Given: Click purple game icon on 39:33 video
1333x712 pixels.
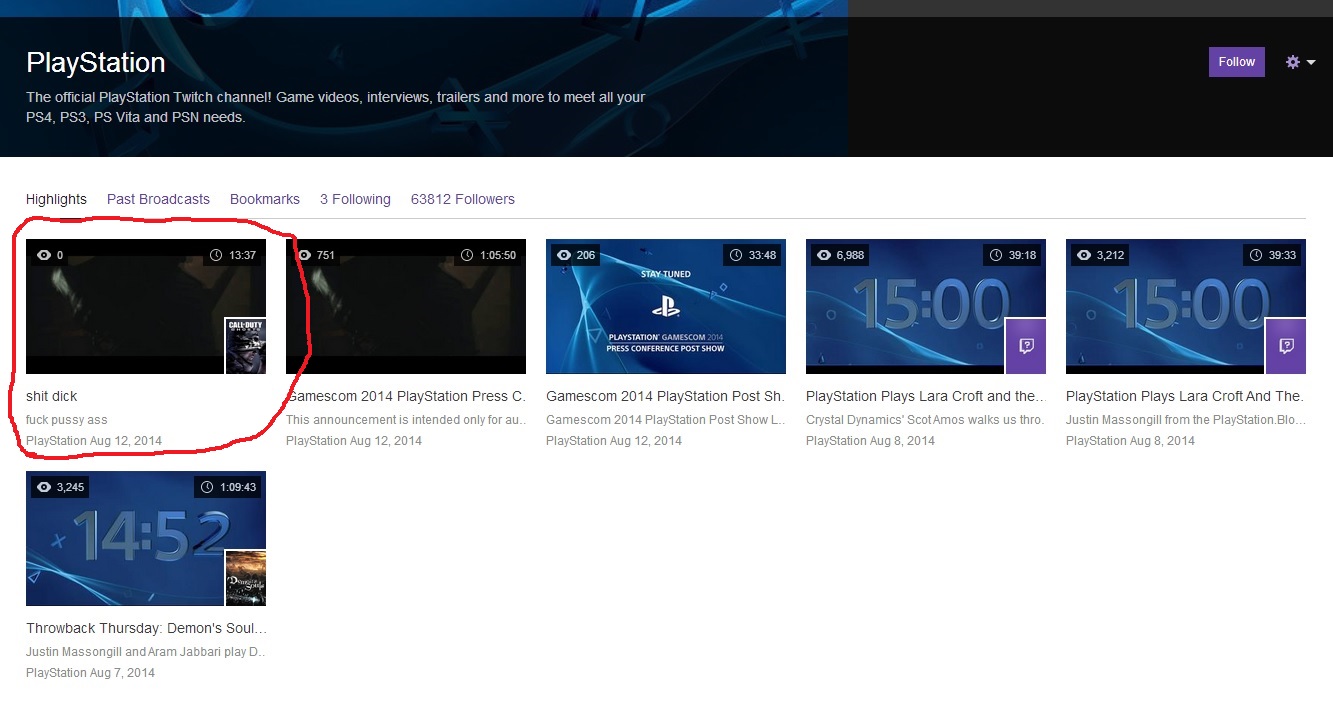Looking at the screenshot, I should point(1285,346).
